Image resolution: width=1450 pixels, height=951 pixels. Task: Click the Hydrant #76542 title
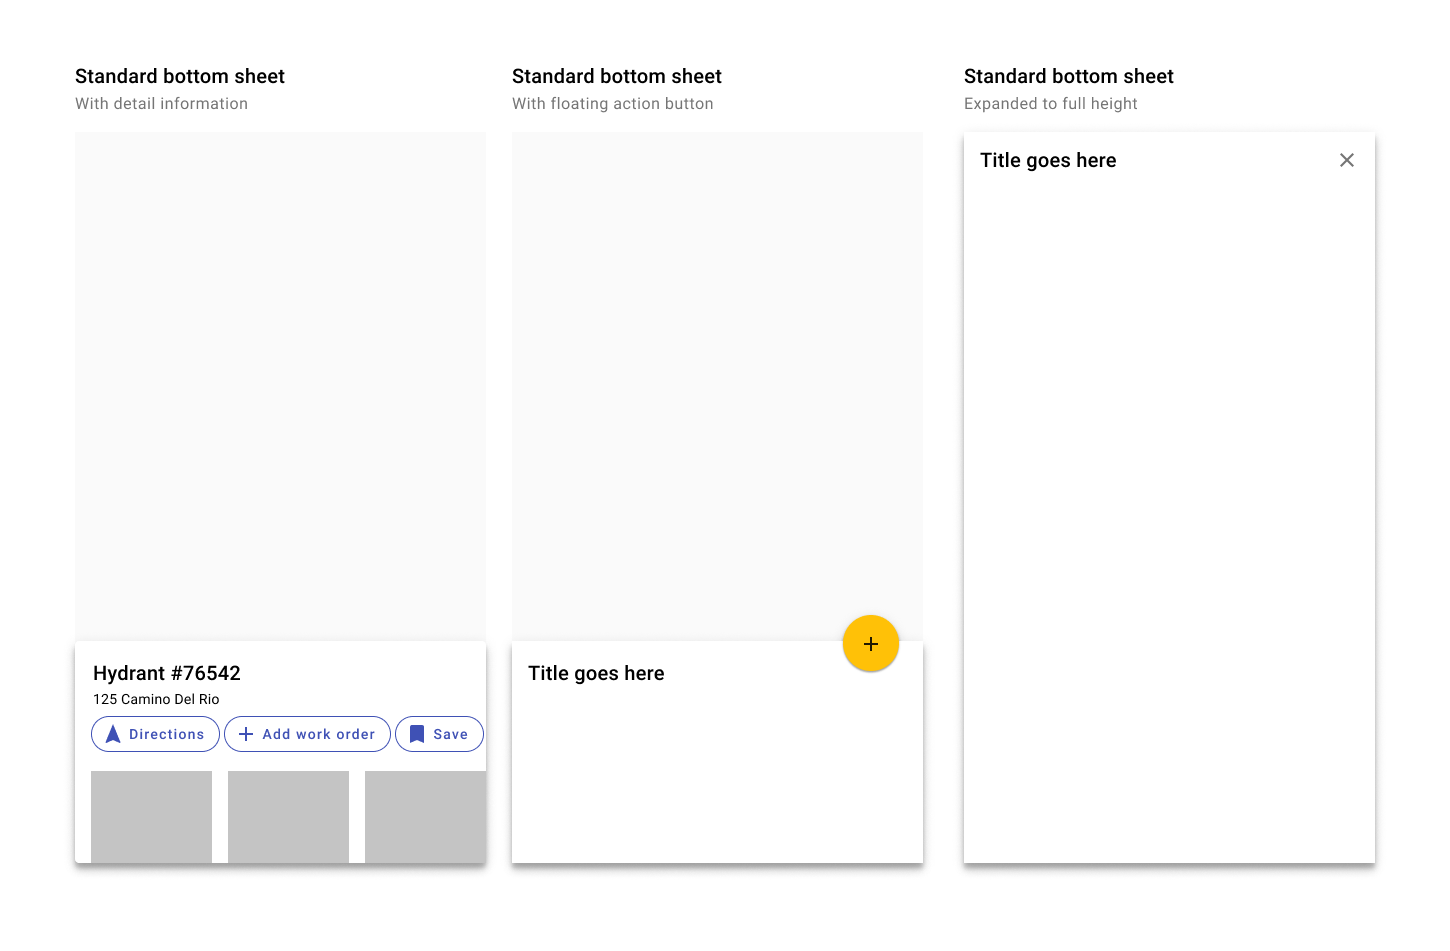pyautogui.click(x=167, y=673)
